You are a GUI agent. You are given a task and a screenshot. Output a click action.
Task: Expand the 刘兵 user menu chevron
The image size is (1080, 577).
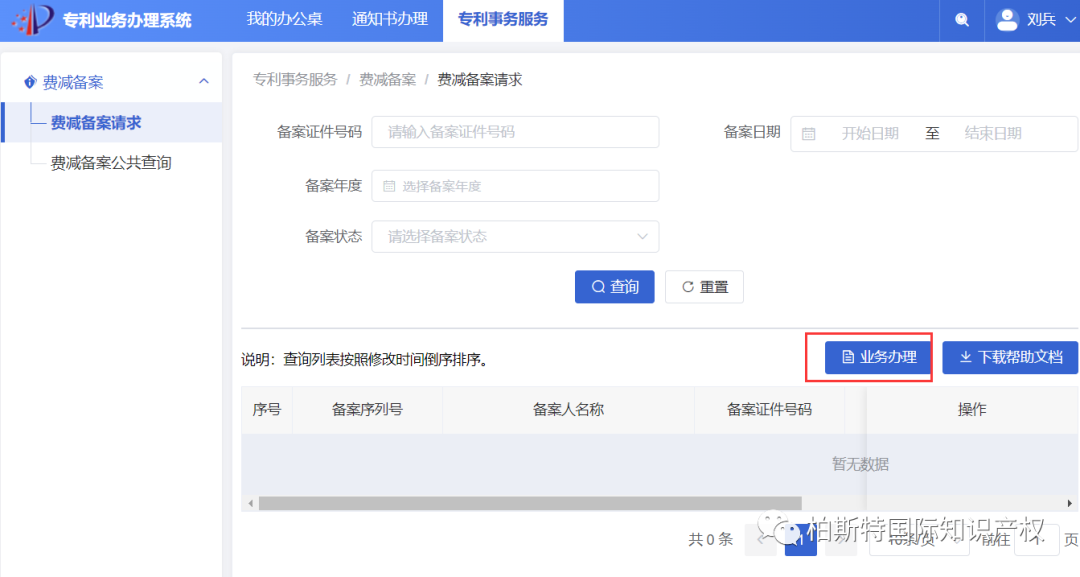[x=1069, y=19]
